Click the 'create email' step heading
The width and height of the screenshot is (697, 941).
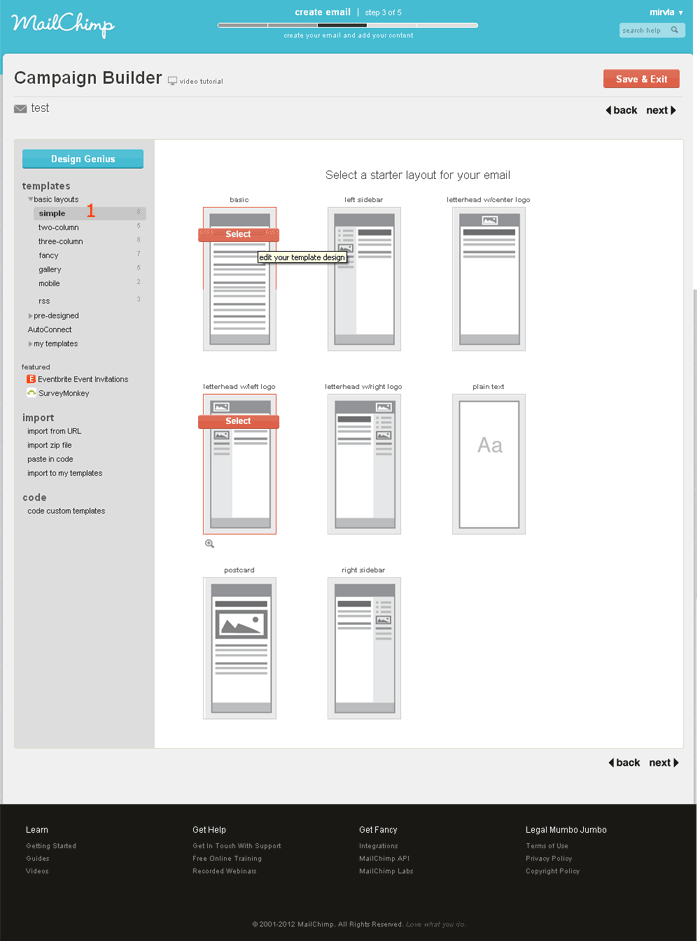pos(322,12)
